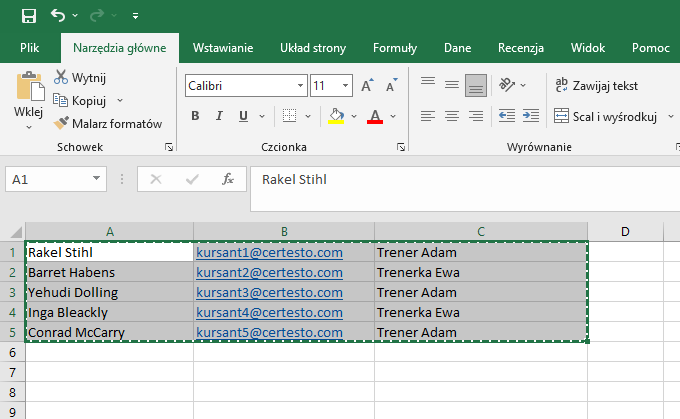Viewport: 680px width, 419px height.
Task: Toggle italic formatting
Action: 219,116
